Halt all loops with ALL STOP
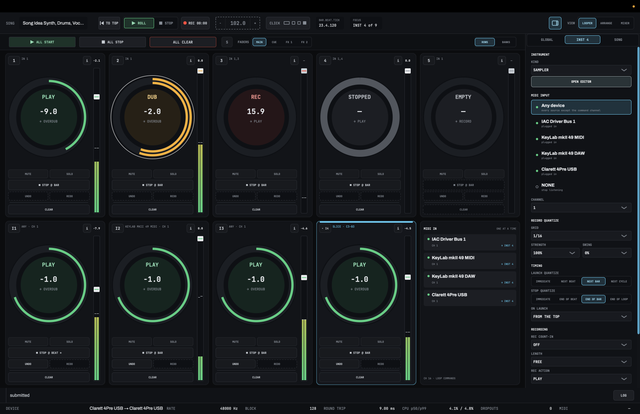Viewport: 640px width, 414px height. pyautogui.click(x=112, y=42)
